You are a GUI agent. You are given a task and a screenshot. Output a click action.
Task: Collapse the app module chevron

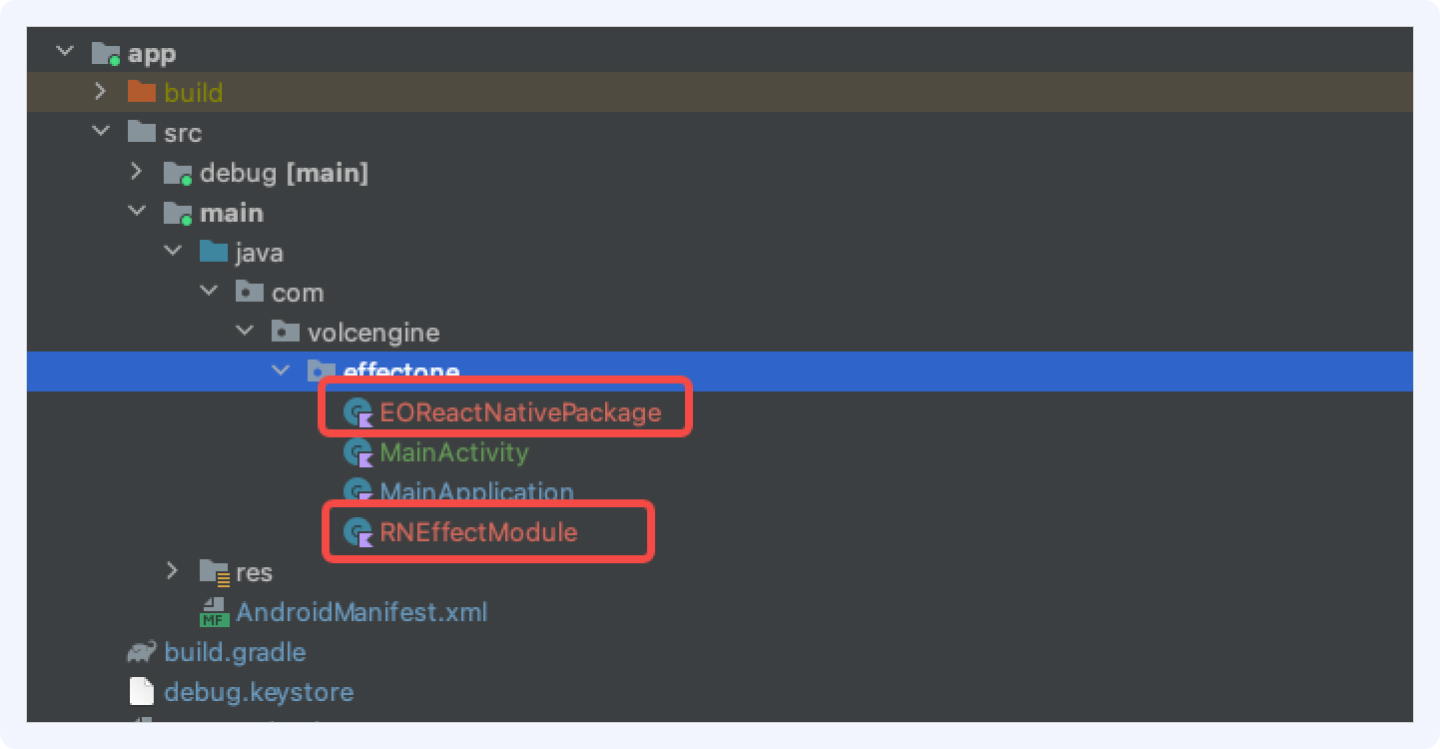point(65,51)
